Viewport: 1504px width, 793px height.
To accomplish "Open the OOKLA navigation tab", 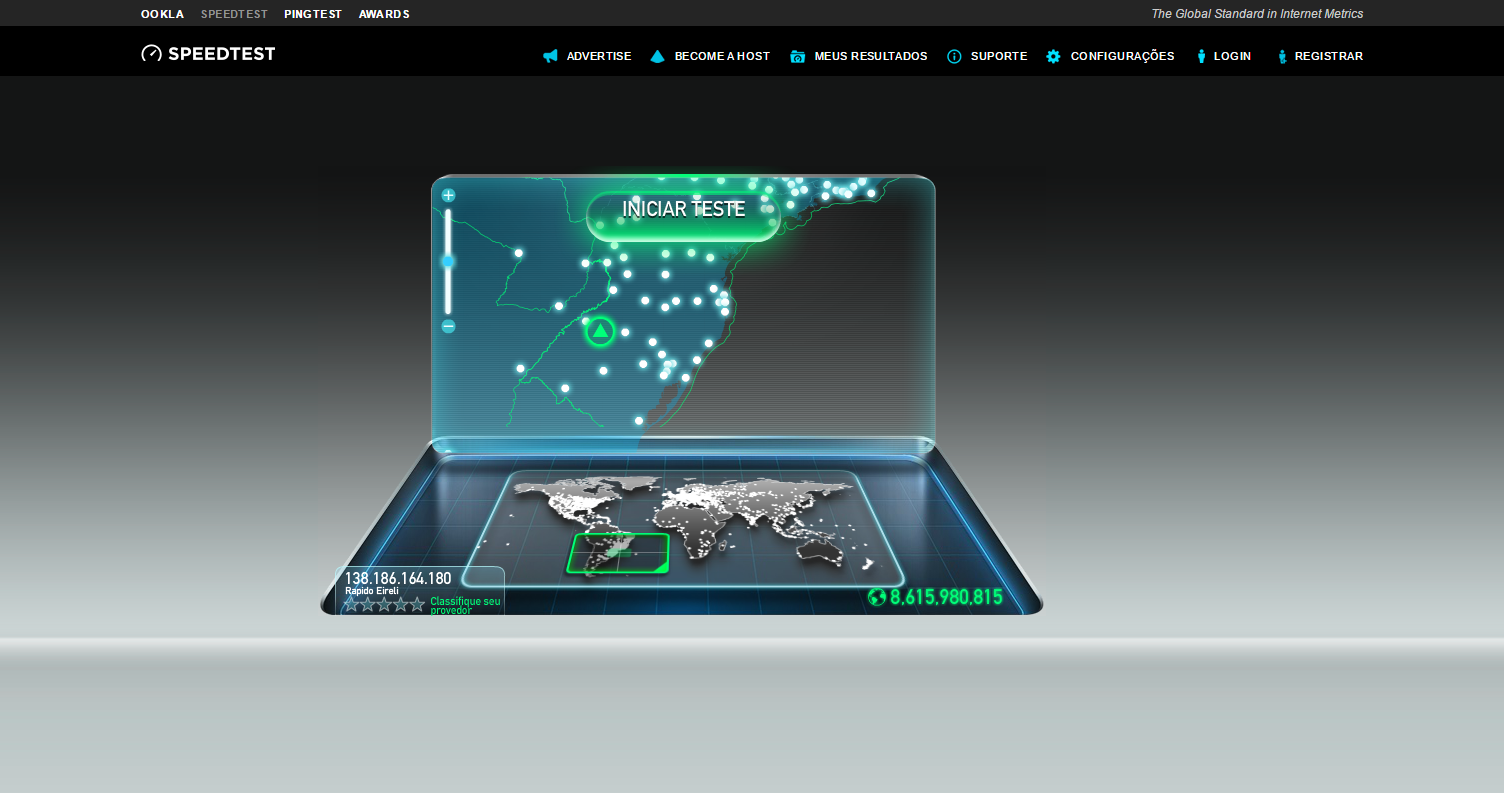I will [161, 14].
